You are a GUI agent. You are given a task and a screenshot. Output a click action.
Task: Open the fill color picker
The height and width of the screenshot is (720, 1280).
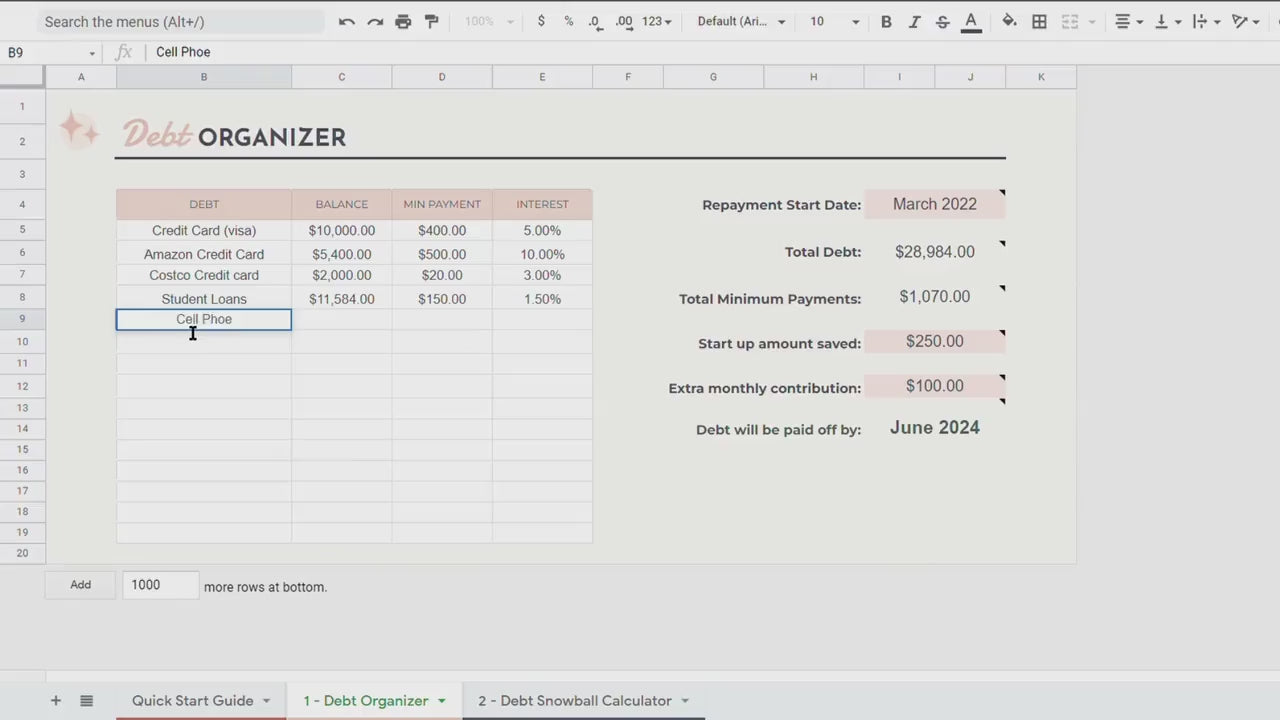(1009, 22)
